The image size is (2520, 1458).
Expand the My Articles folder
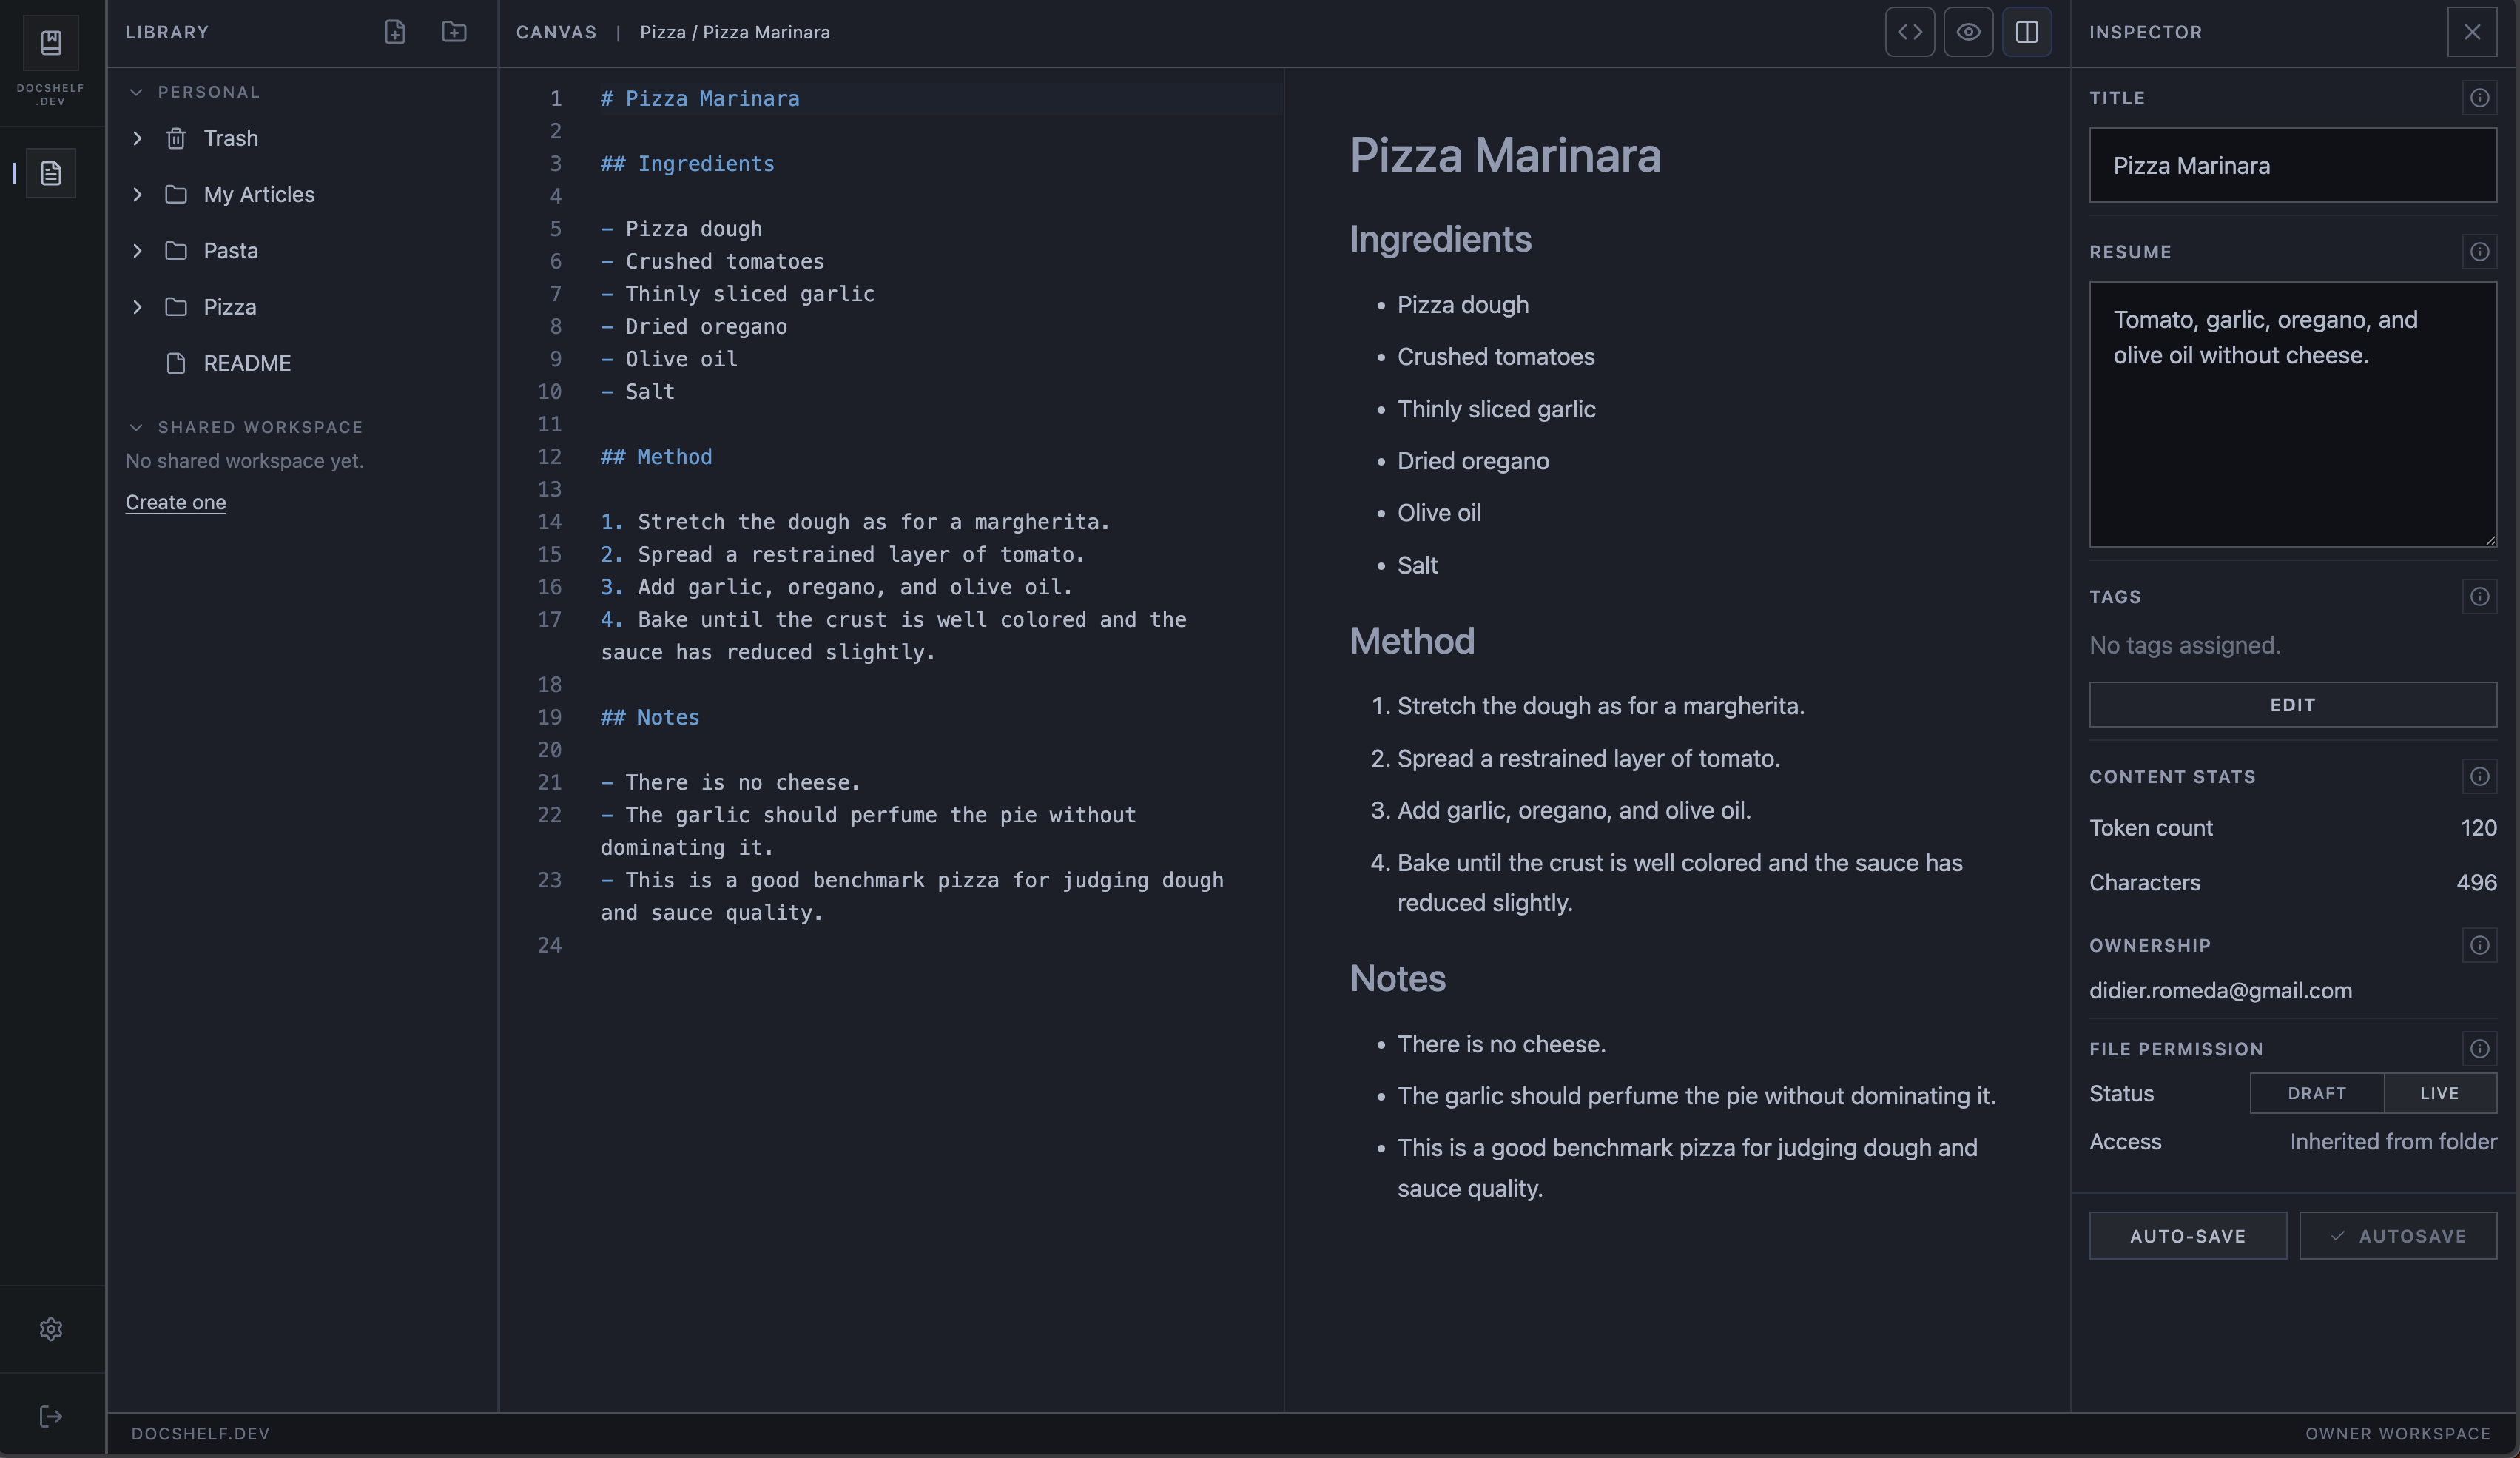(x=137, y=194)
